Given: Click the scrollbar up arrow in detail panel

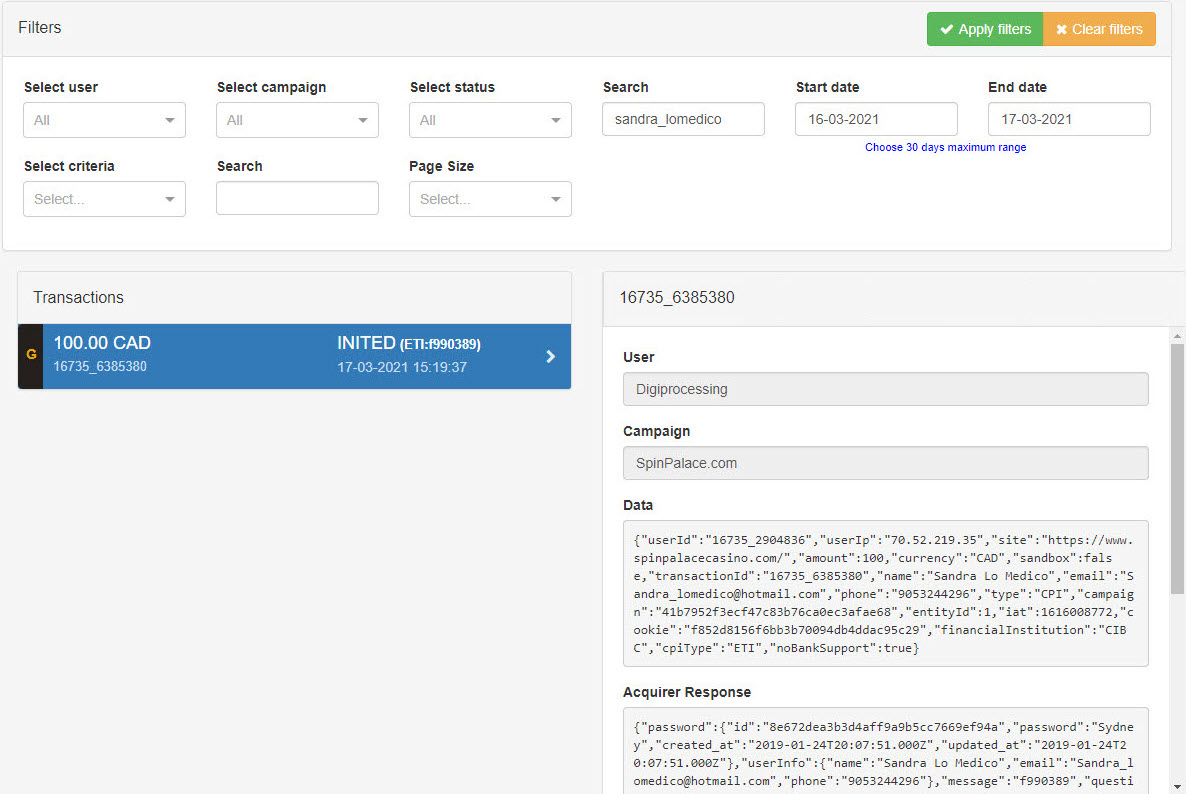Looking at the screenshot, I should [1177, 336].
